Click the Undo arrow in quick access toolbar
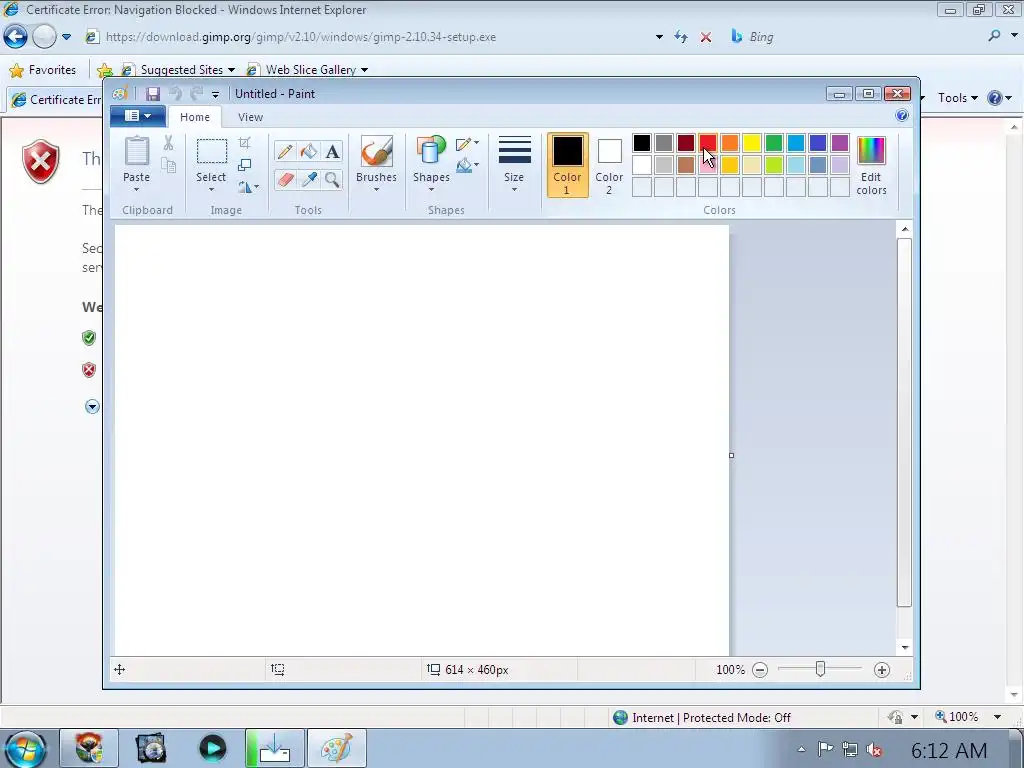This screenshot has height=768, width=1024. point(175,93)
